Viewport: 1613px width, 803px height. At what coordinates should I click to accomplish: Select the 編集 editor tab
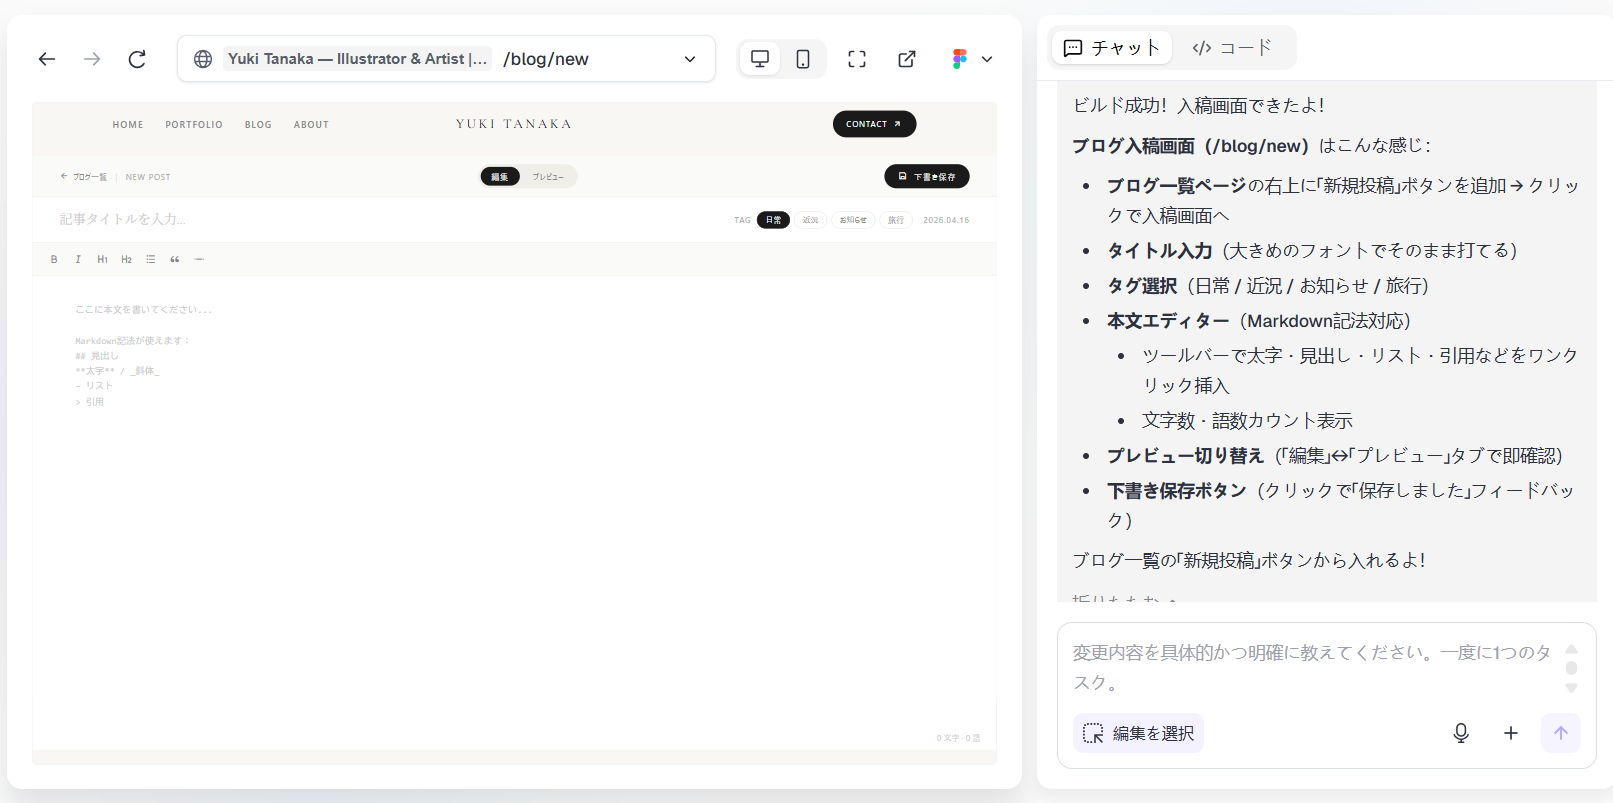(x=500, y=177)
